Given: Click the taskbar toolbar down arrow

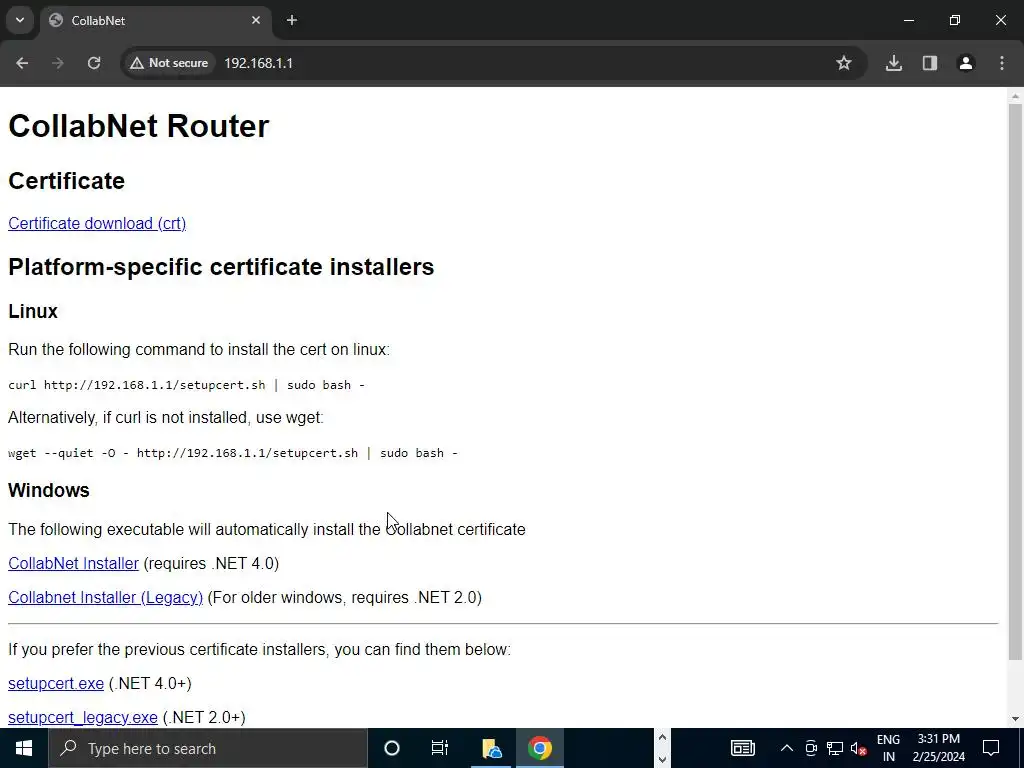Looking at the screenshot, I should pyautogui.click(x=662, y=760).
